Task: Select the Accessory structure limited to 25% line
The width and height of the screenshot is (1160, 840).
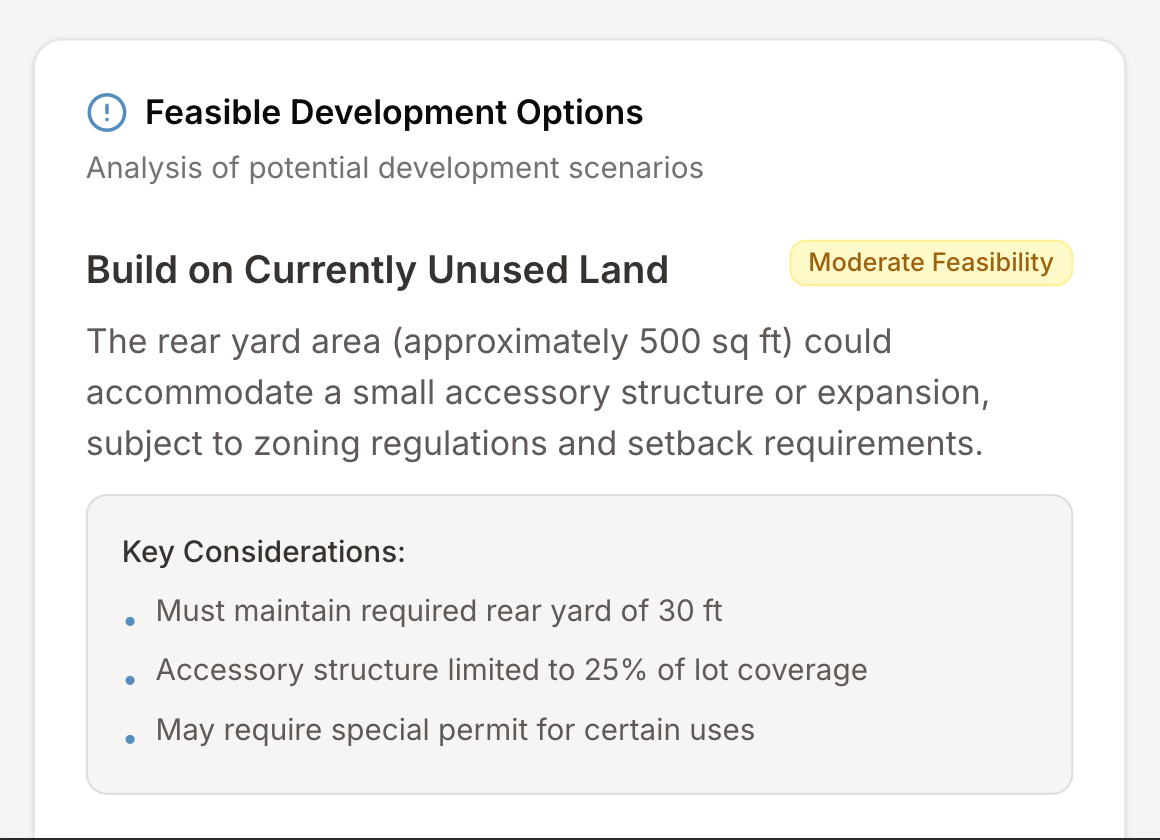Action: (x=511, y=669)
